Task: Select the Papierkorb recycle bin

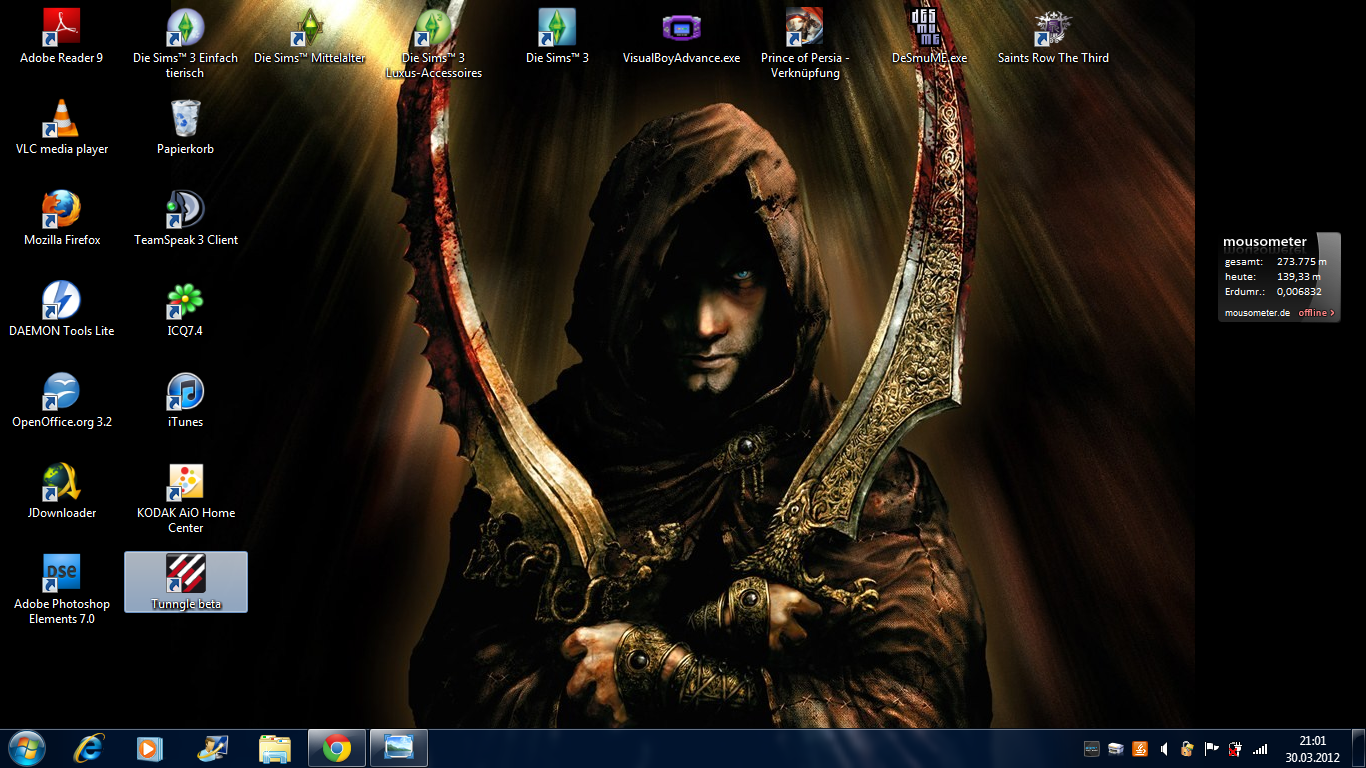Action: click(x=186, y=126)
